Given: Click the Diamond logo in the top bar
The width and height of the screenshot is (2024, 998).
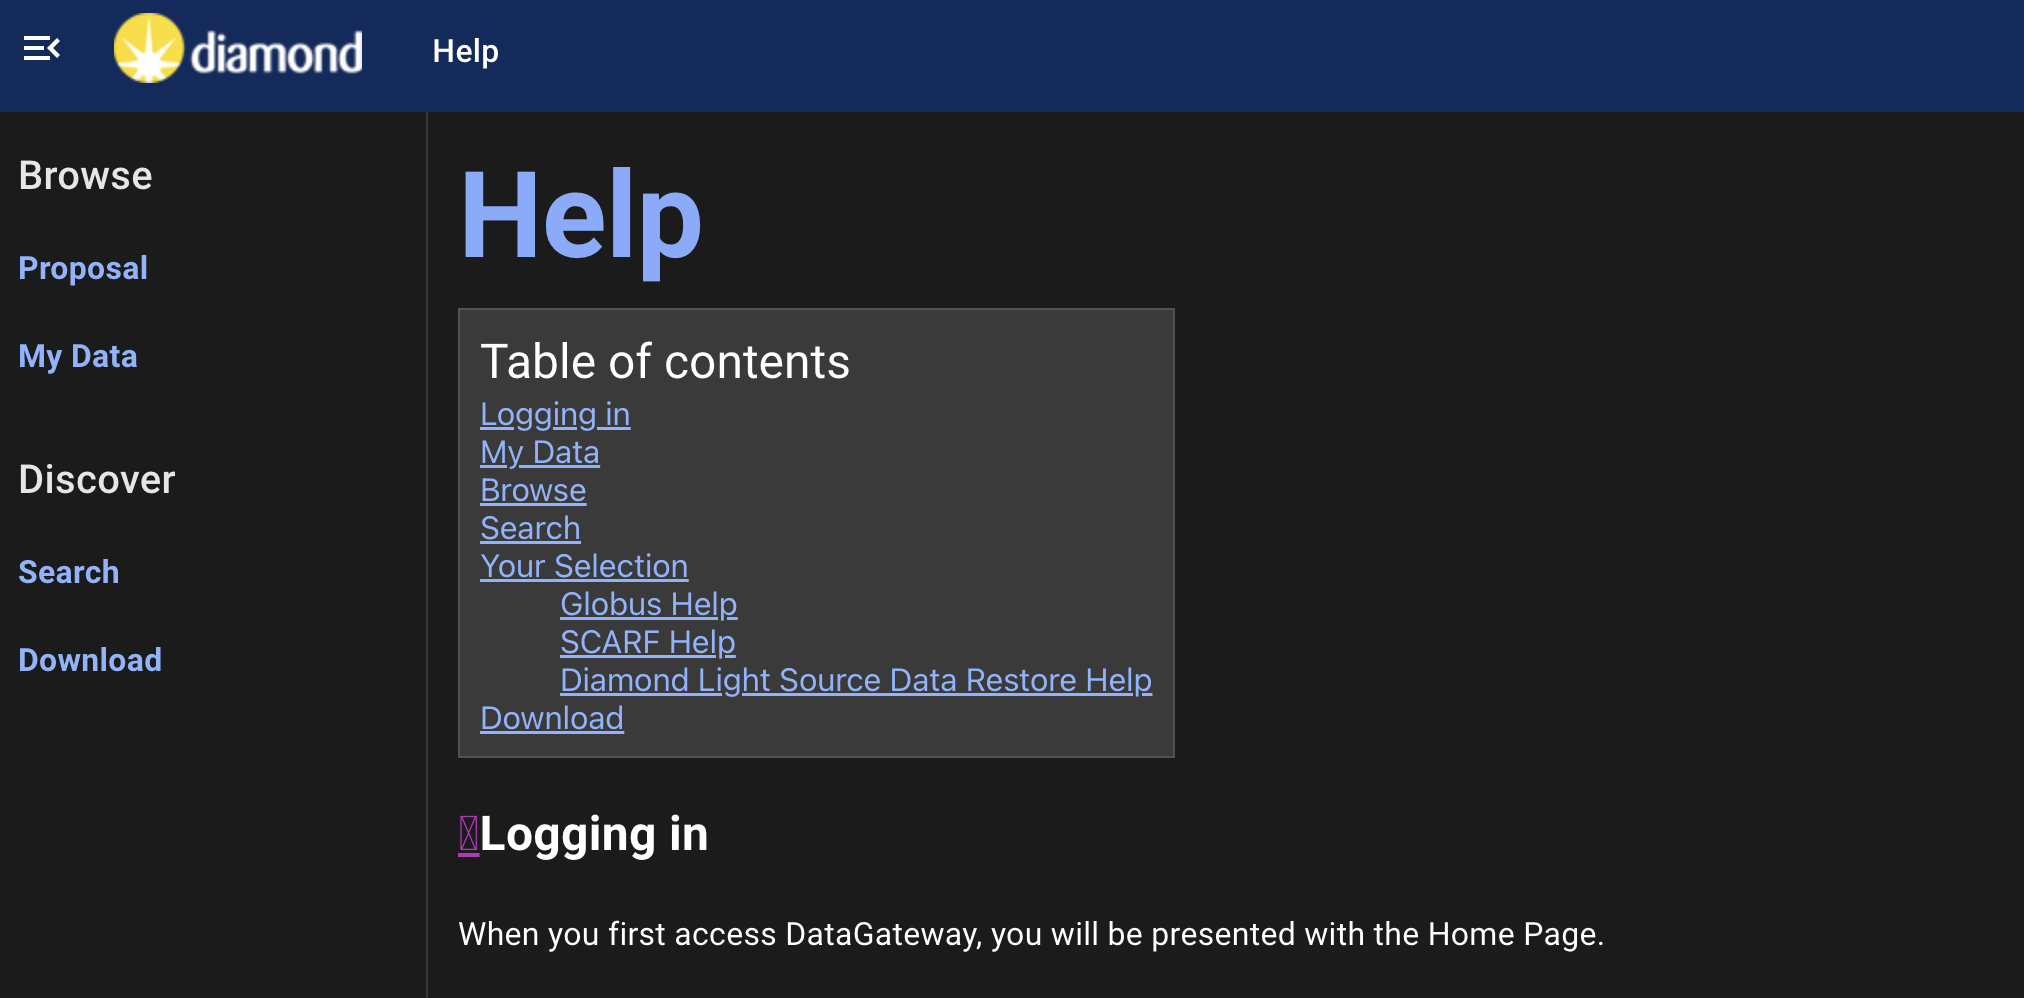Looking at the screenshot, I should [x=238, y=51].
